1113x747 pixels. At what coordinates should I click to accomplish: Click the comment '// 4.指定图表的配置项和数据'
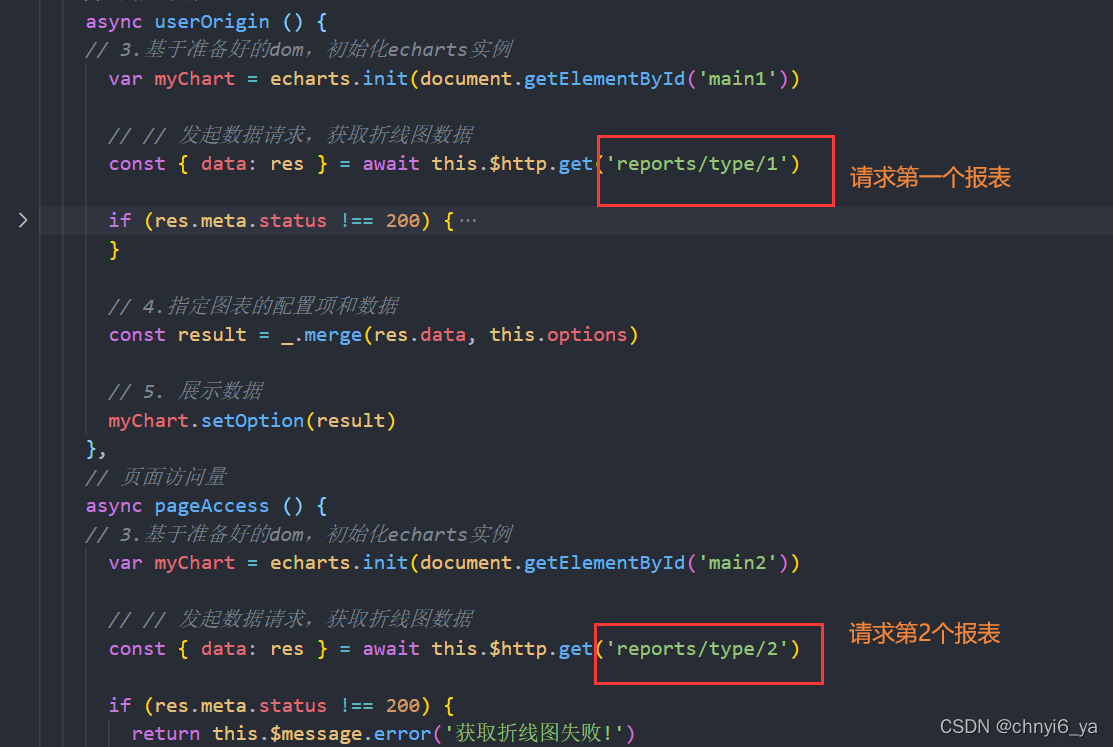253,306
